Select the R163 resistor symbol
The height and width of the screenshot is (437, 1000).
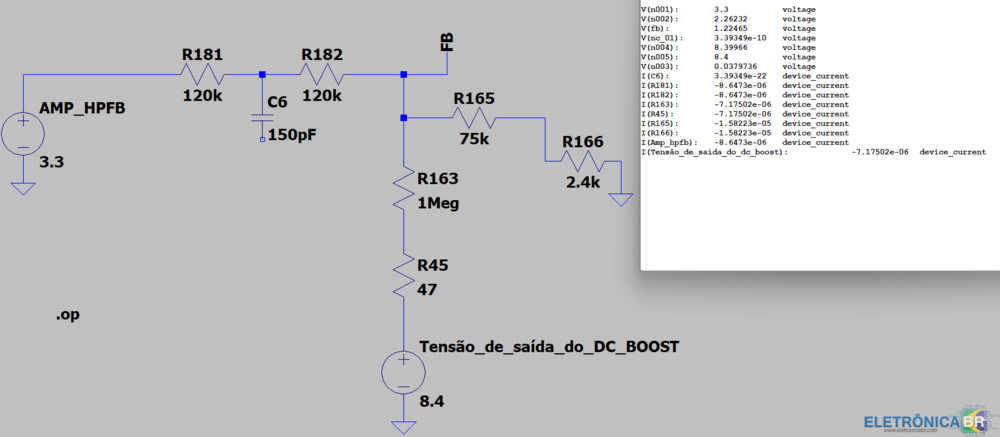point(403,190)
